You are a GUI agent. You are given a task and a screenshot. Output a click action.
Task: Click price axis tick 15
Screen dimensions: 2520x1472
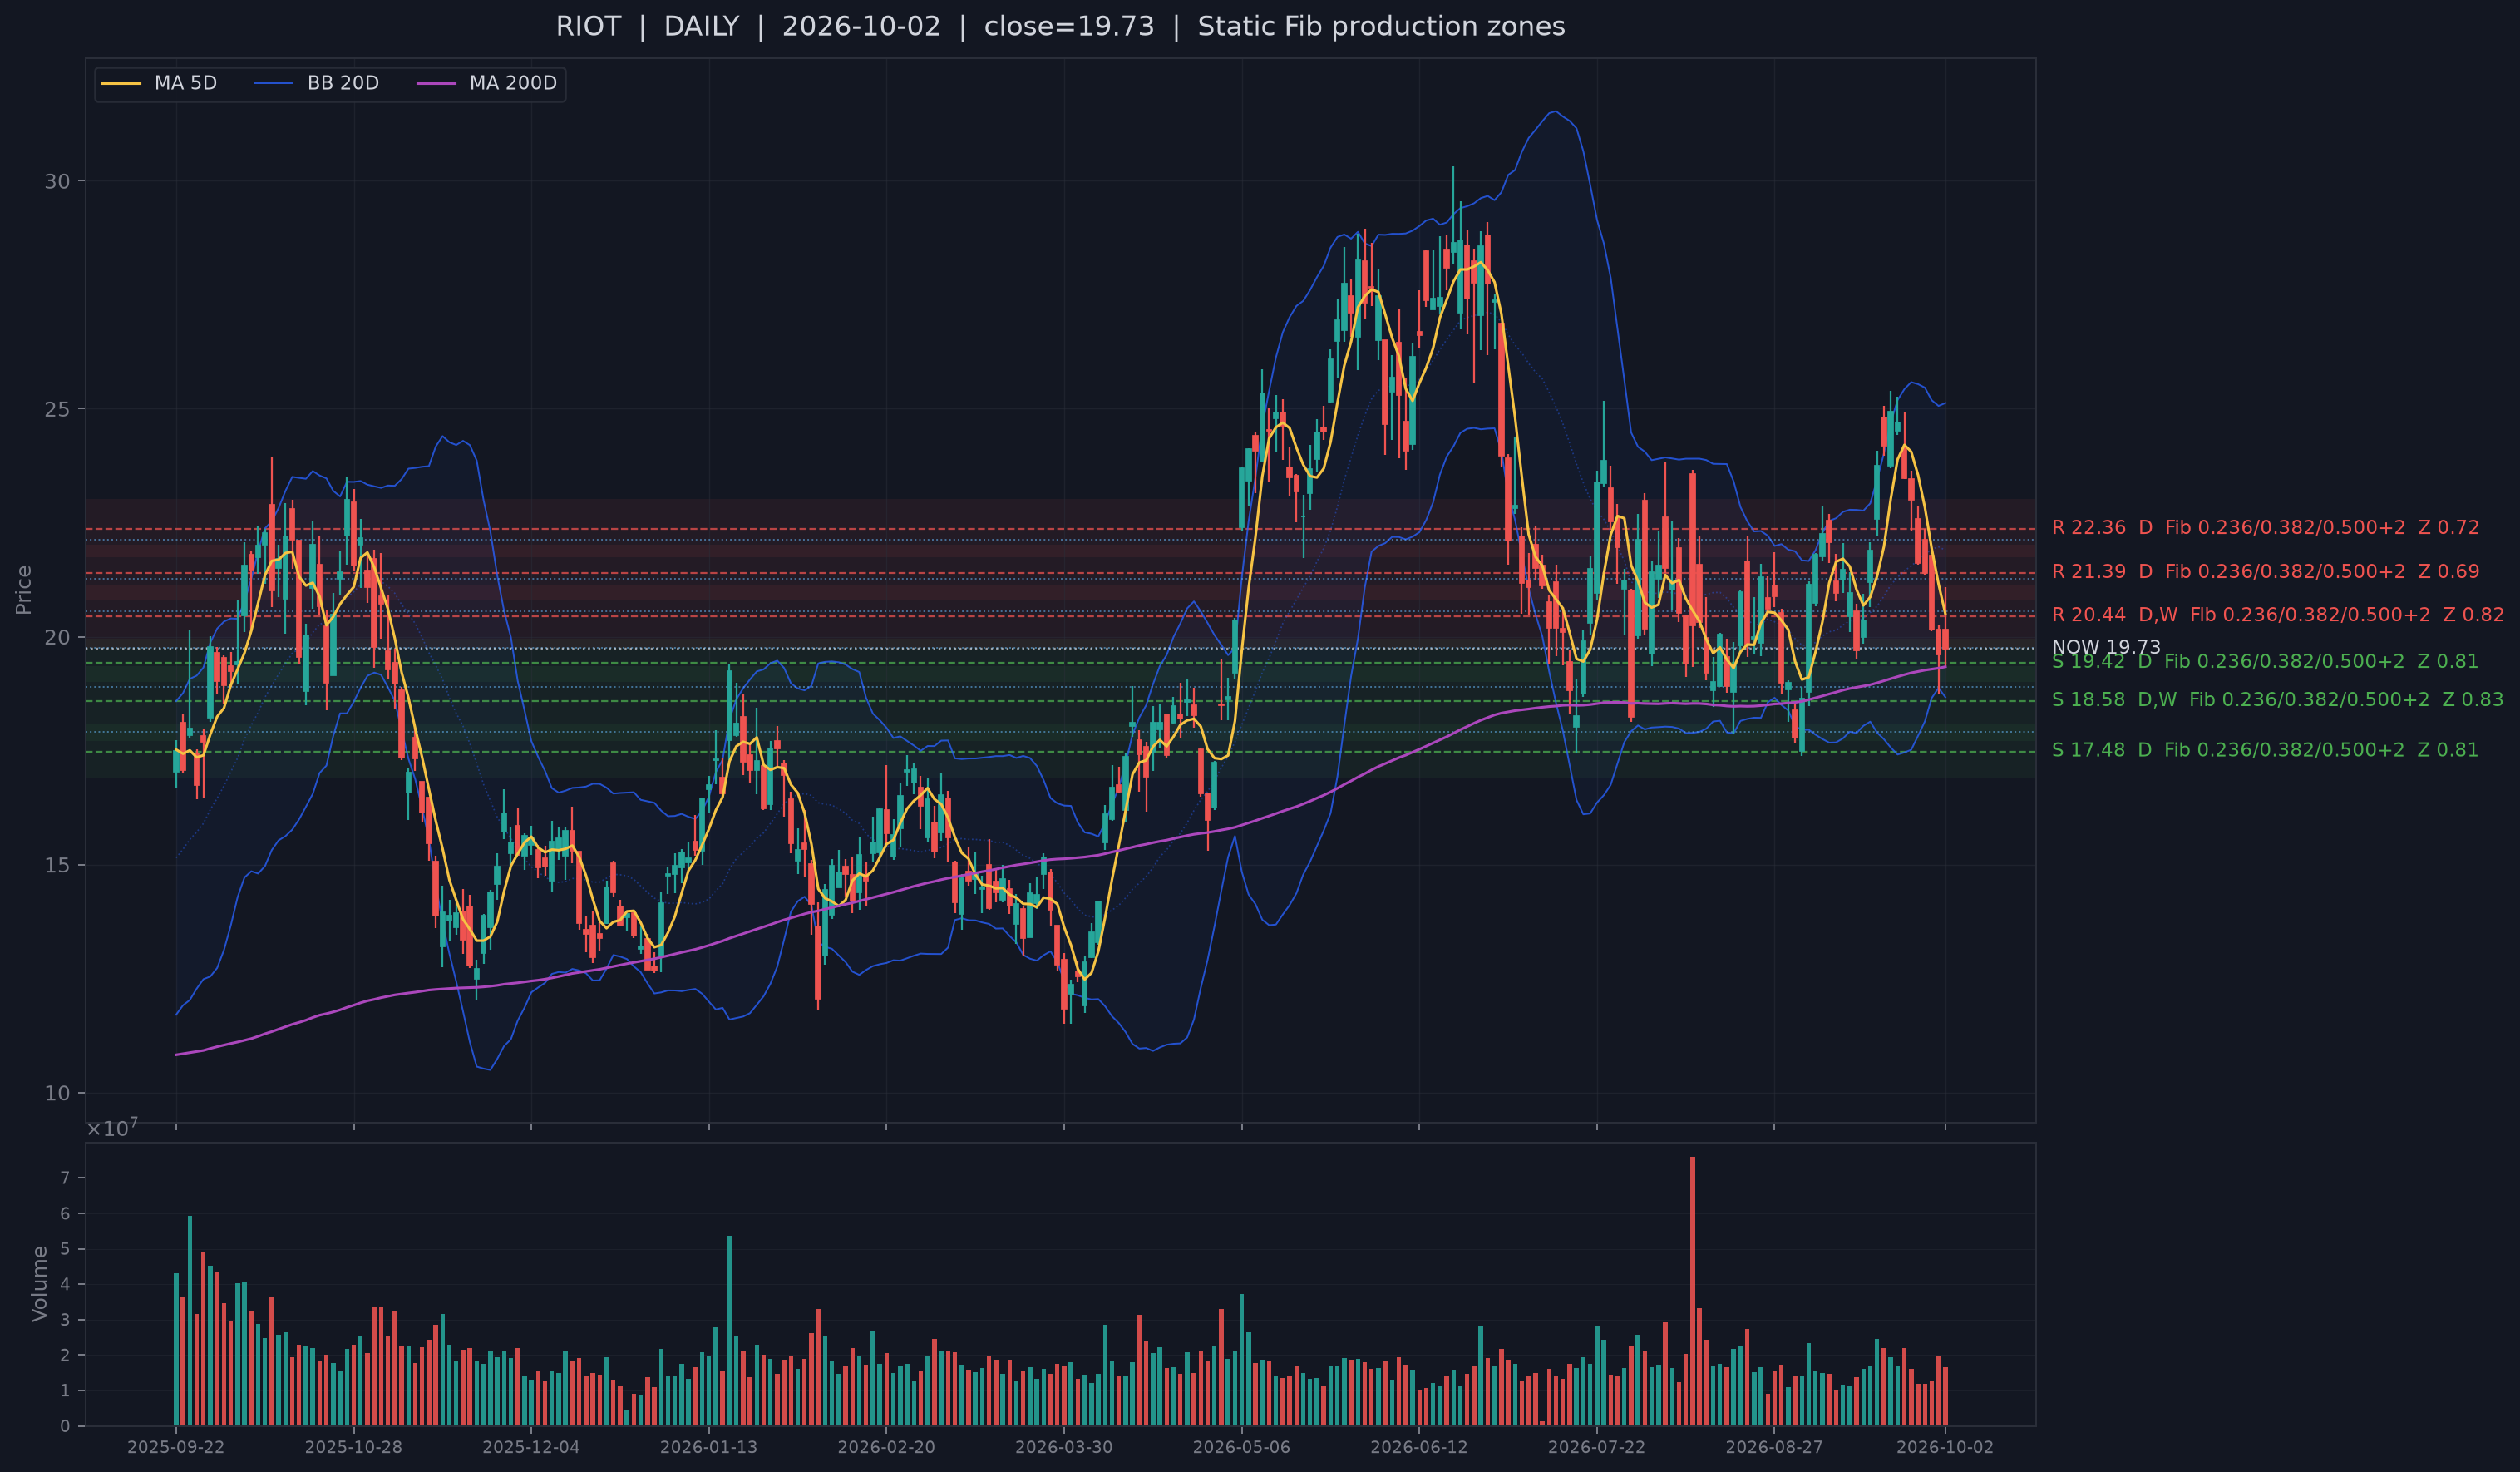(57, 865)
